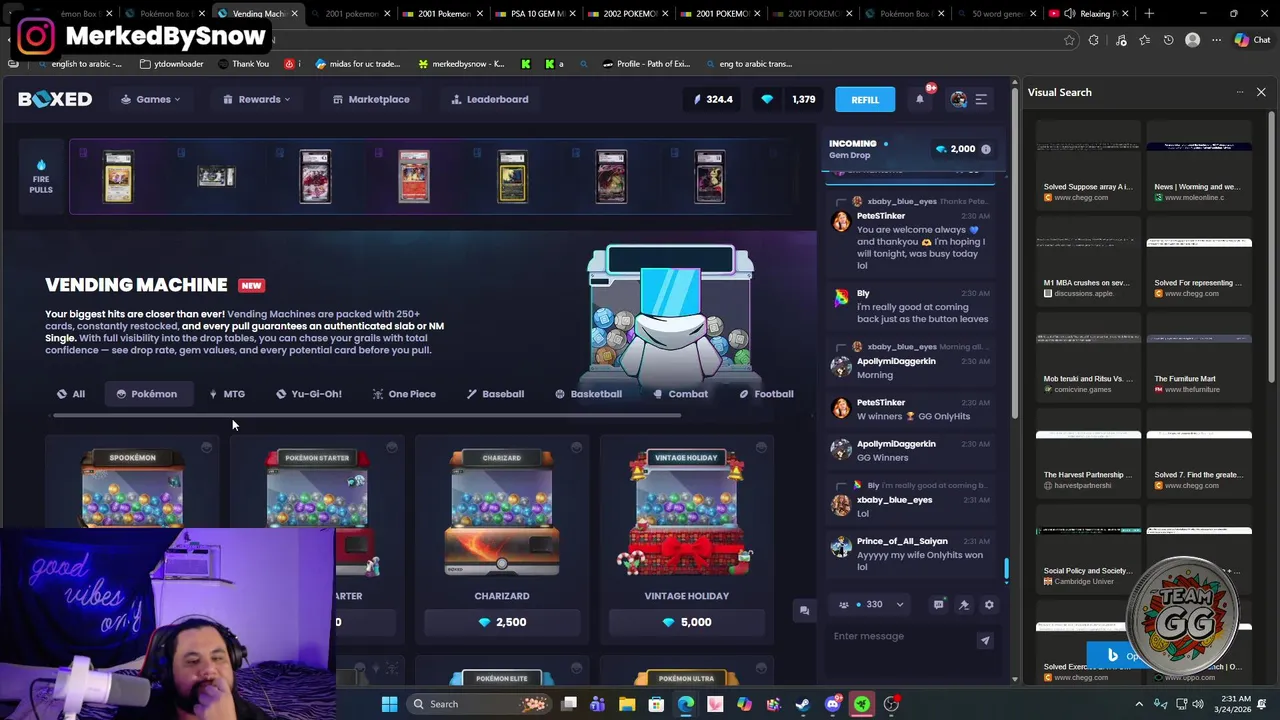Click the REFILL button

[x=865, y=99]
